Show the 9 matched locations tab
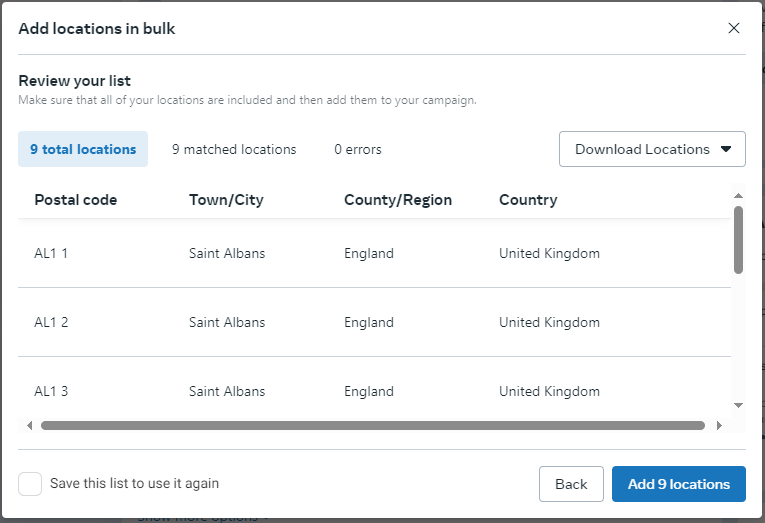 point(234,149)
